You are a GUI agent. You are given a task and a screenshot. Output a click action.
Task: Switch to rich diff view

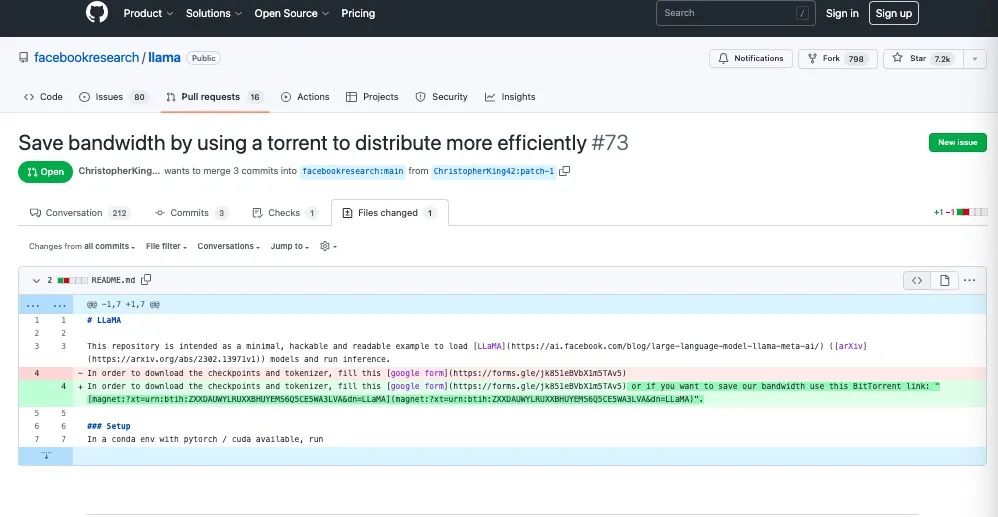pos(943,281)
